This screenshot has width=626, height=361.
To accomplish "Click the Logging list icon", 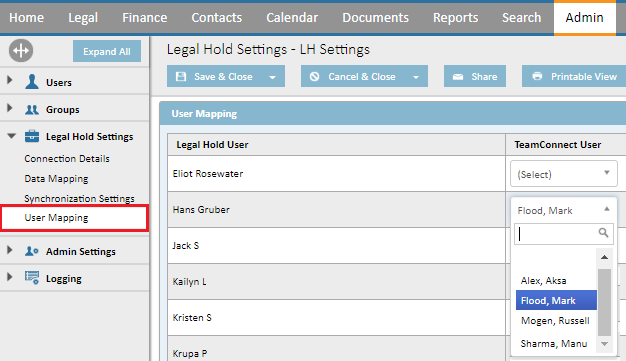I will click(x=32, y=278).
